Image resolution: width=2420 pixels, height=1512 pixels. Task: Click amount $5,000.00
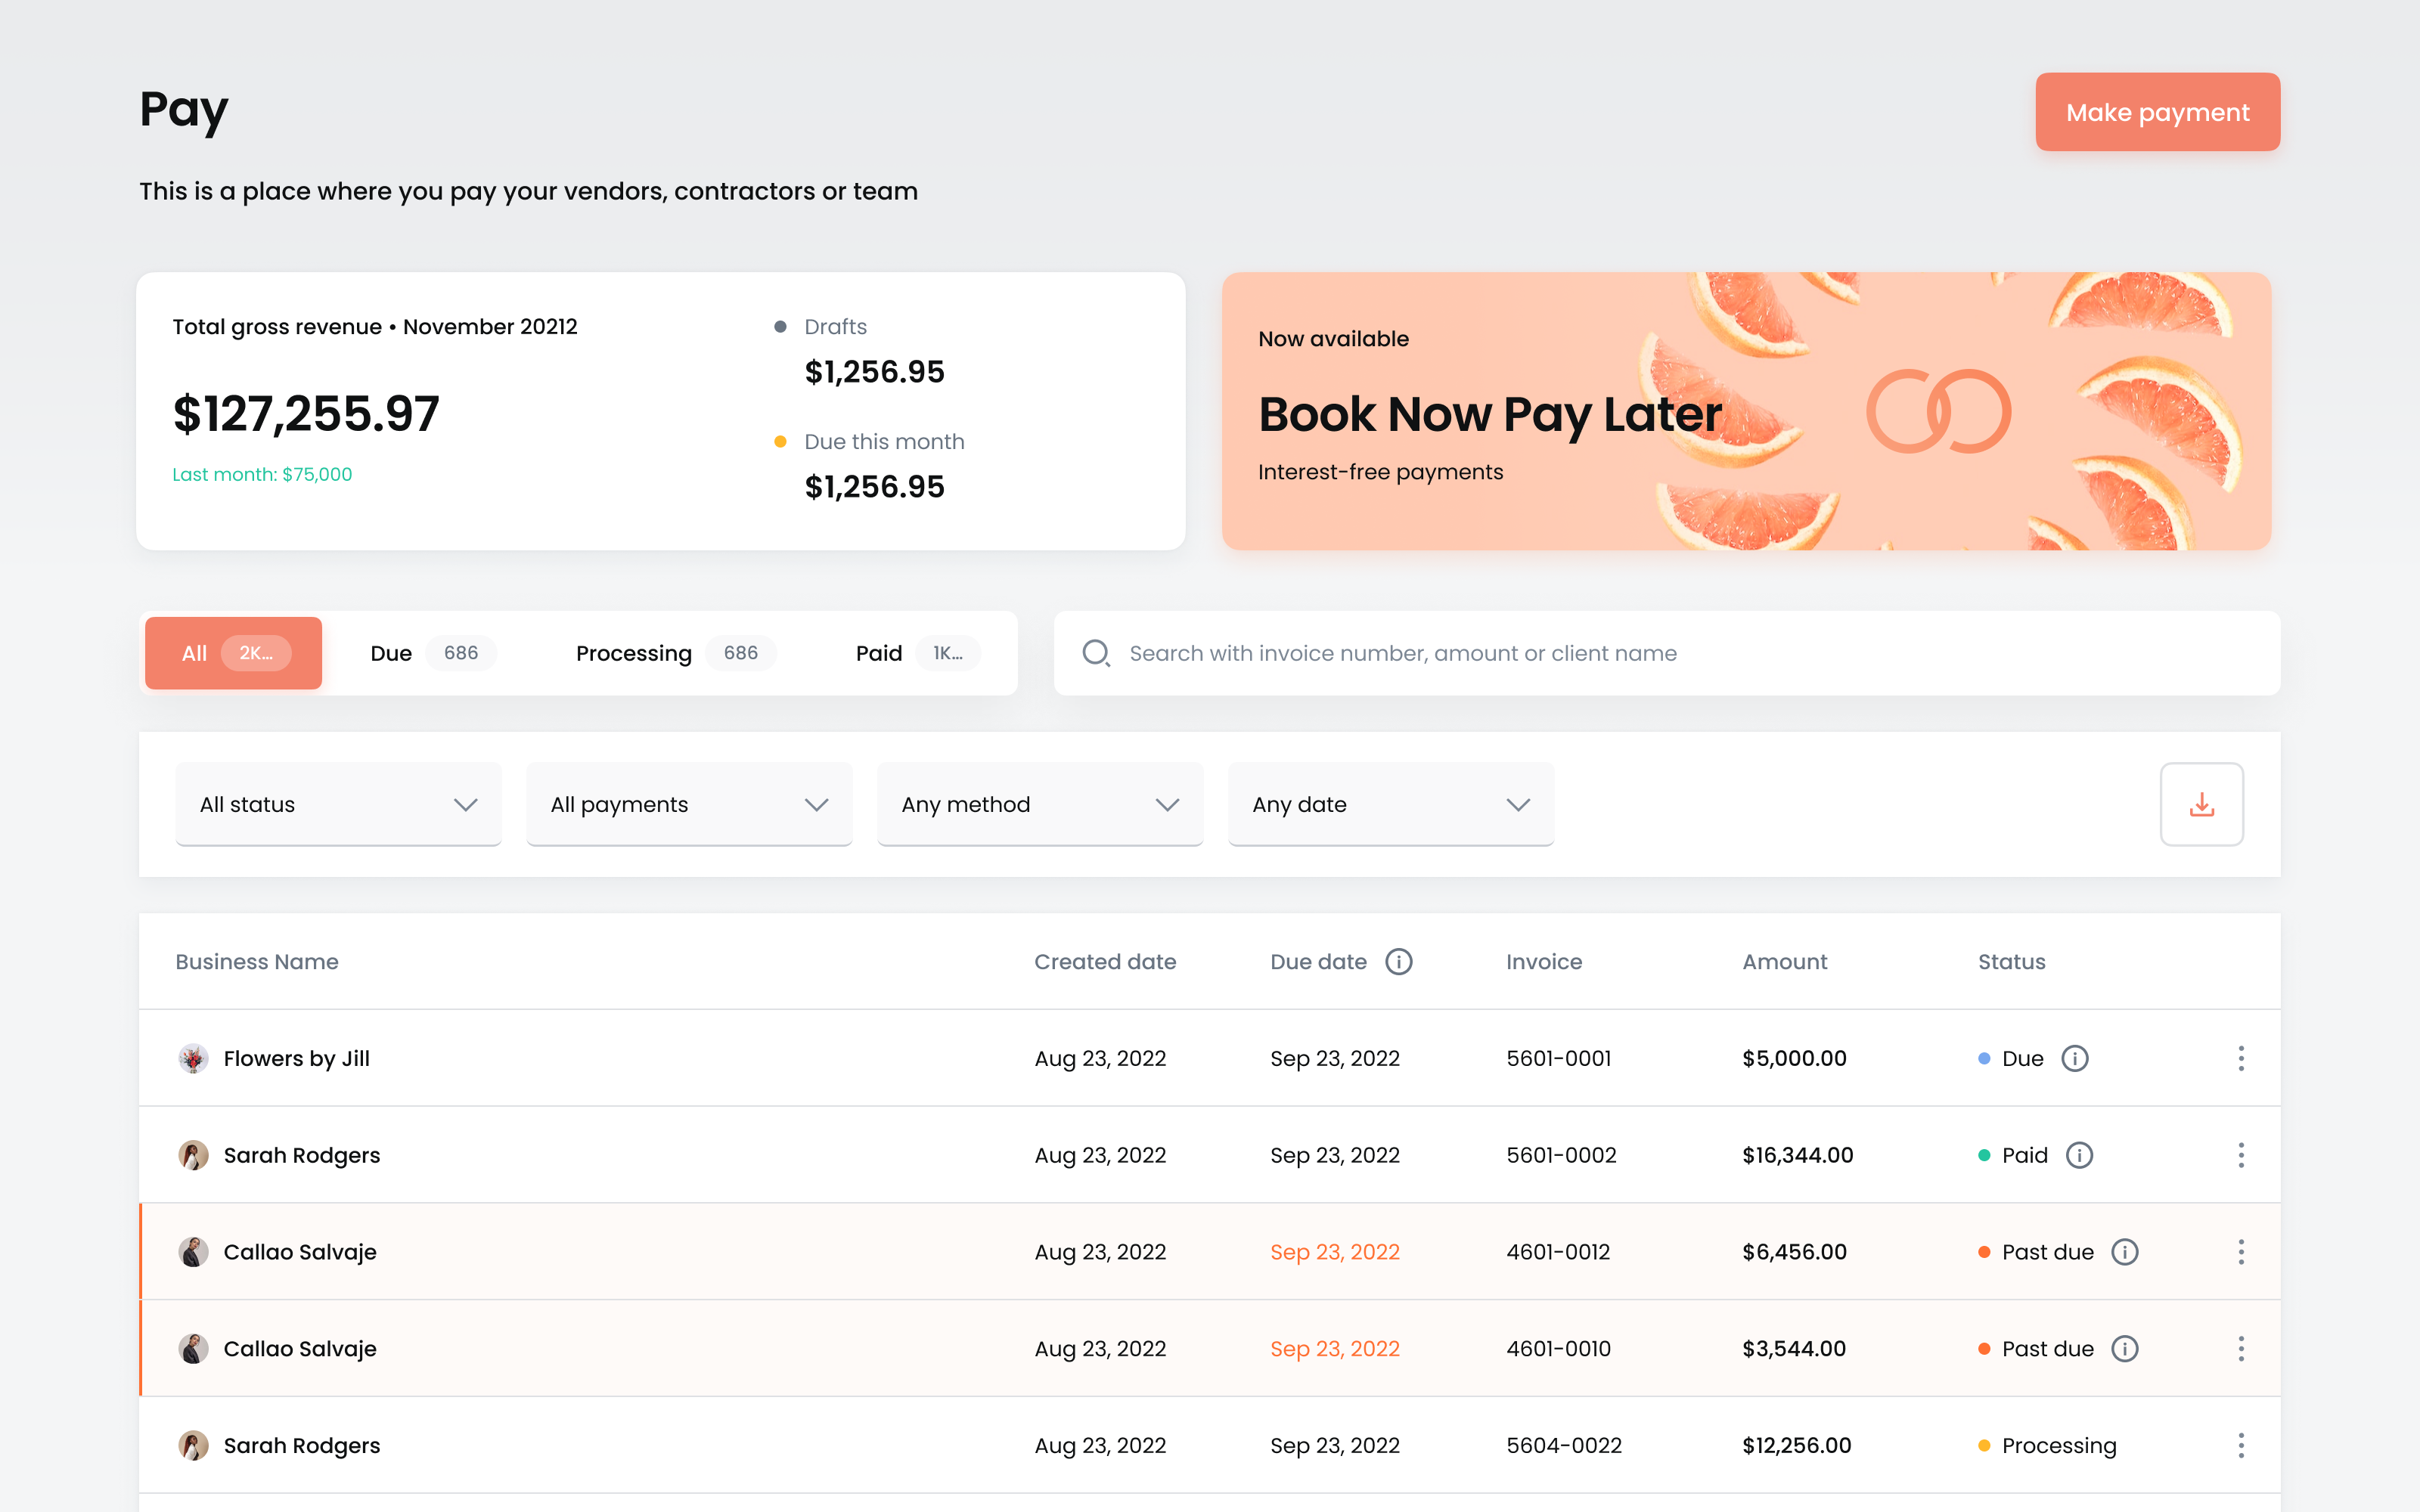coord(1794,1058)
